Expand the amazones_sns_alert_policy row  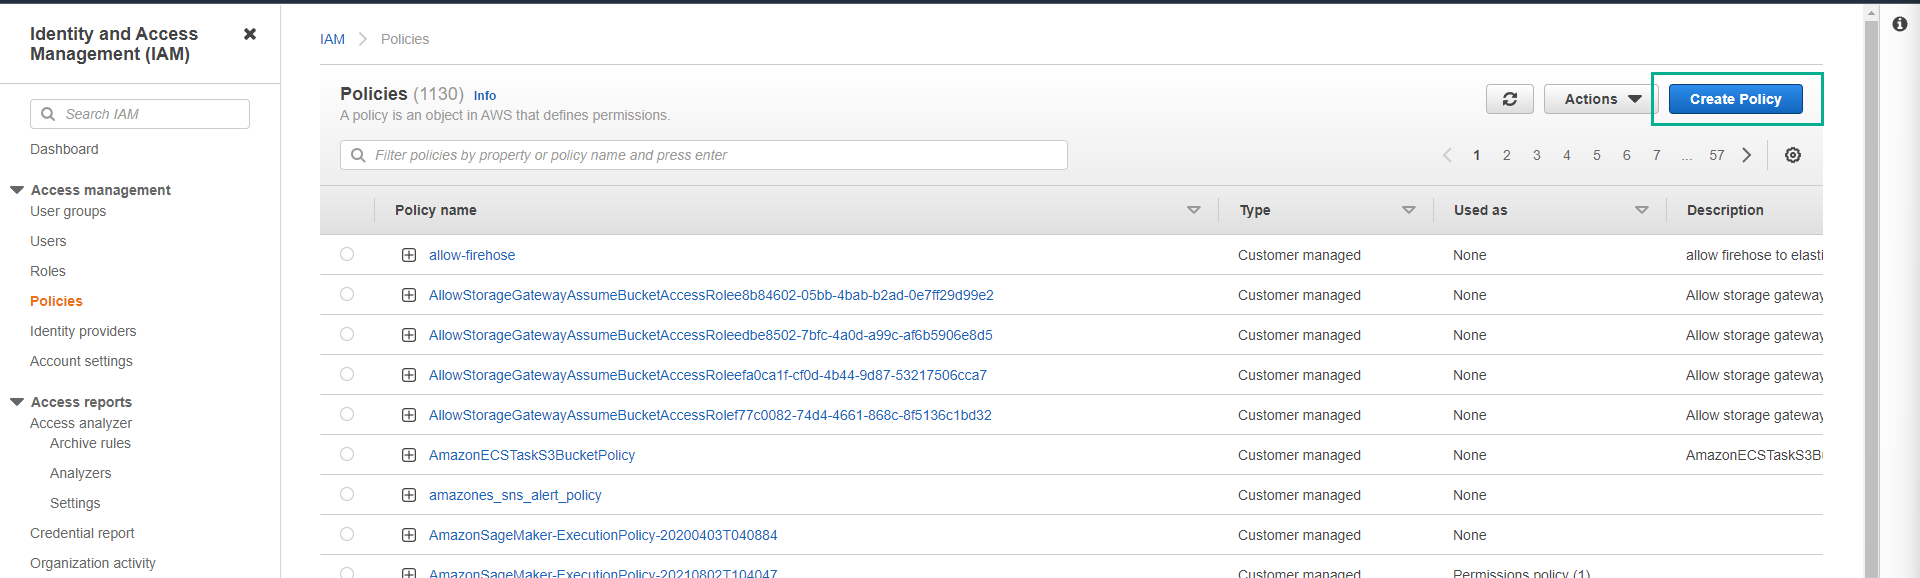(409, 495)
